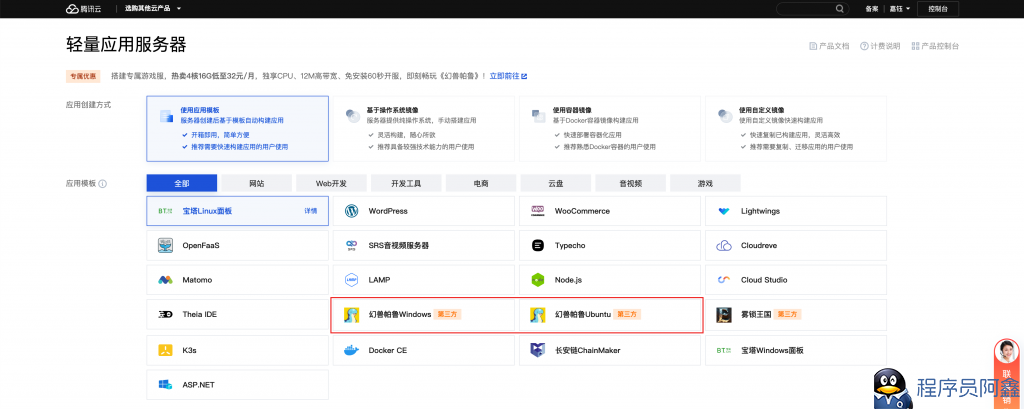Switch to the 音视频 template tab
The width and height of the screenshot is (1024, 409).
pos(631,183)
